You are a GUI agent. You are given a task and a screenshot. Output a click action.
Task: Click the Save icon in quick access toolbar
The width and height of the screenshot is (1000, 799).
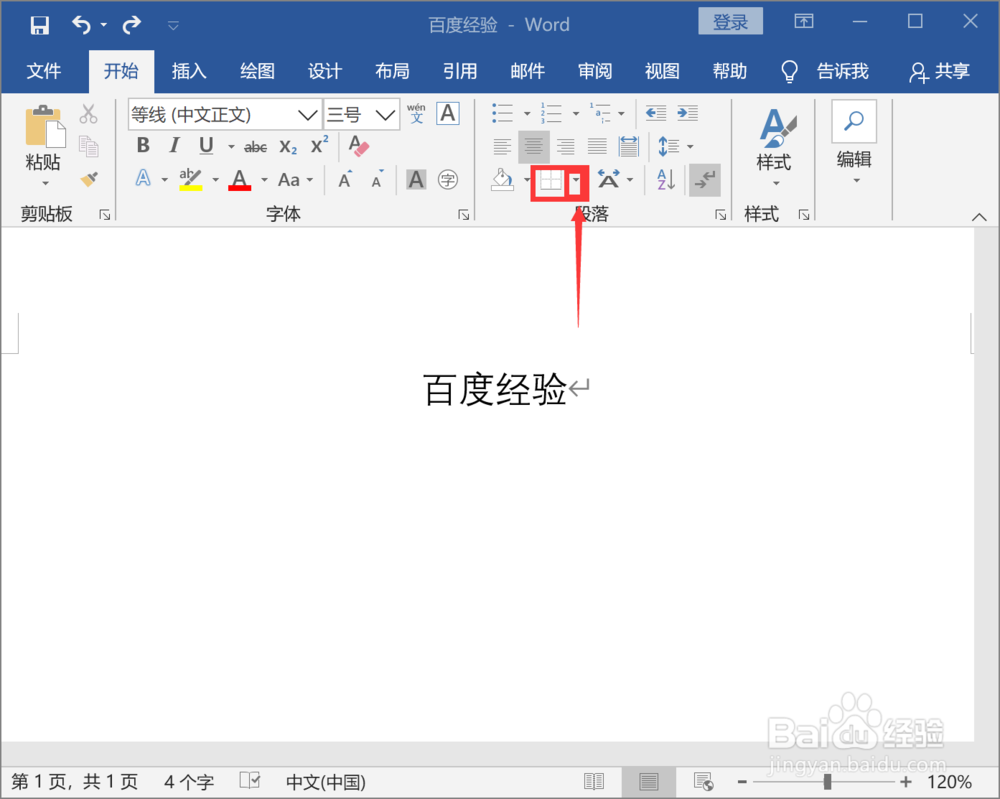(40, 25)
